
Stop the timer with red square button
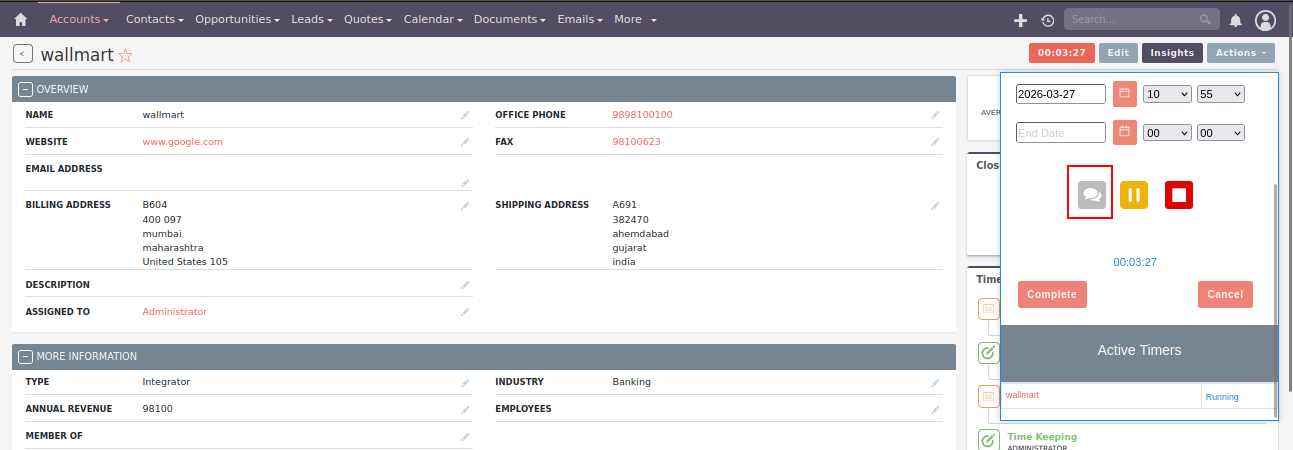[x=1179, y=195]
